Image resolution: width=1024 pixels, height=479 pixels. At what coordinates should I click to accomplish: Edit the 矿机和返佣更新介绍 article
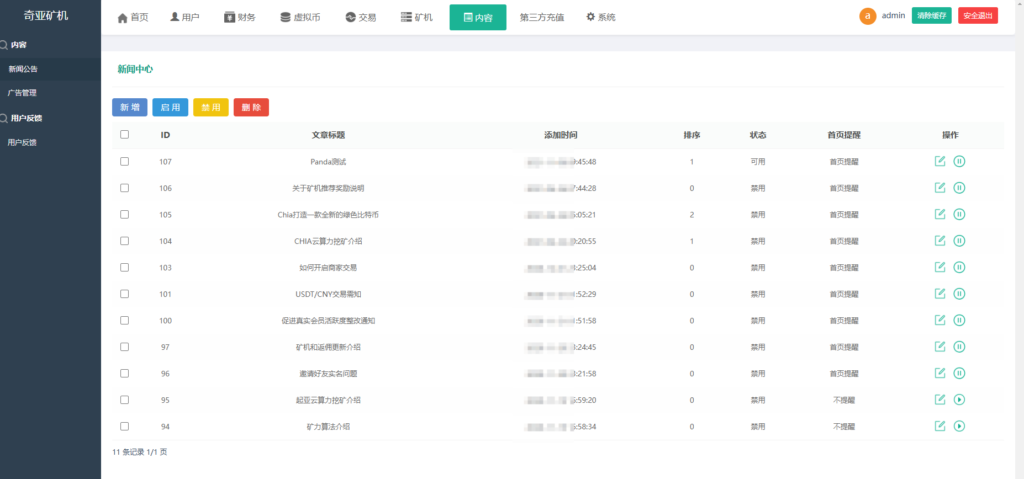pos(940,346)
